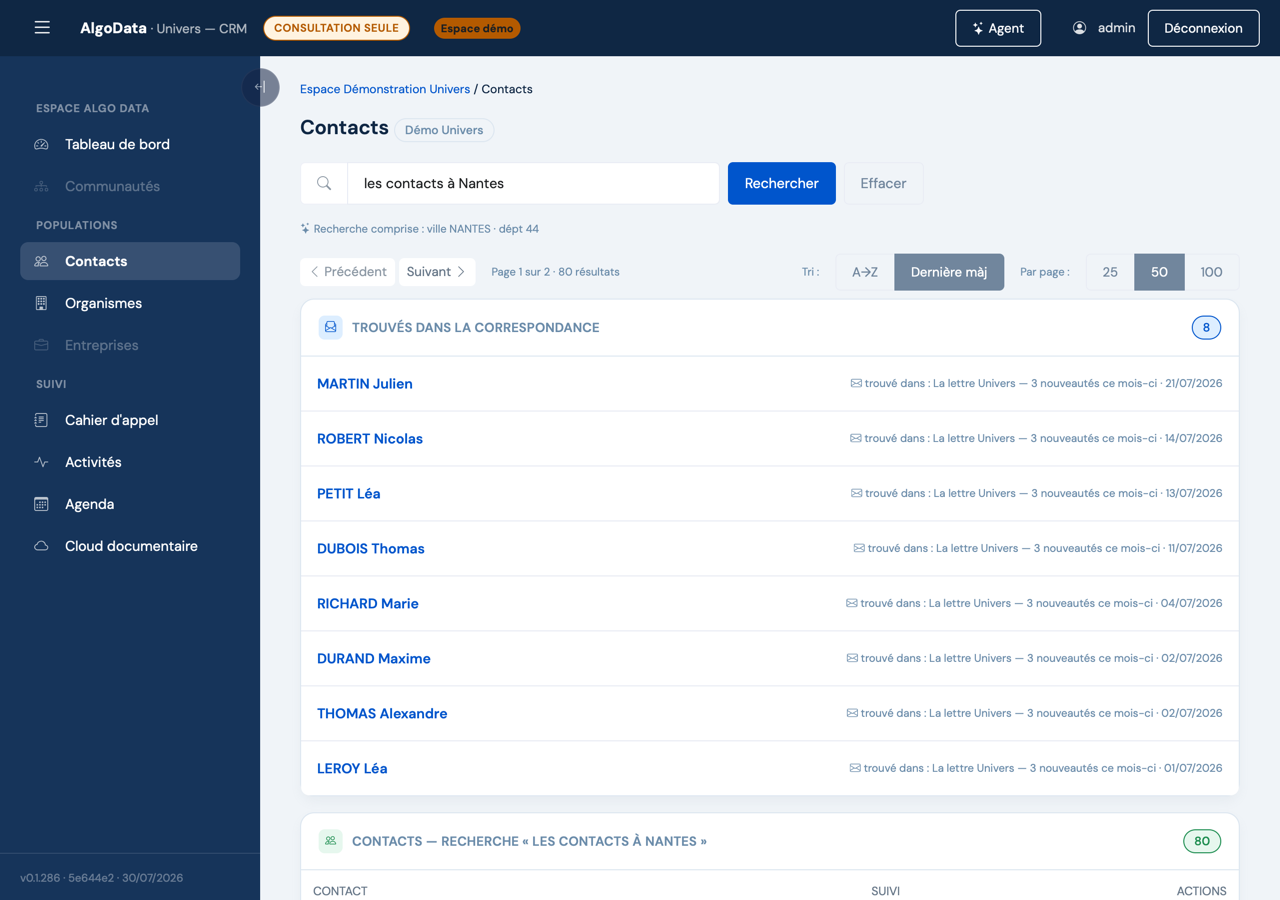Viewport: 1280px width, 900px height.
Task: Click into the contacts search field
Action: point(533,183)
